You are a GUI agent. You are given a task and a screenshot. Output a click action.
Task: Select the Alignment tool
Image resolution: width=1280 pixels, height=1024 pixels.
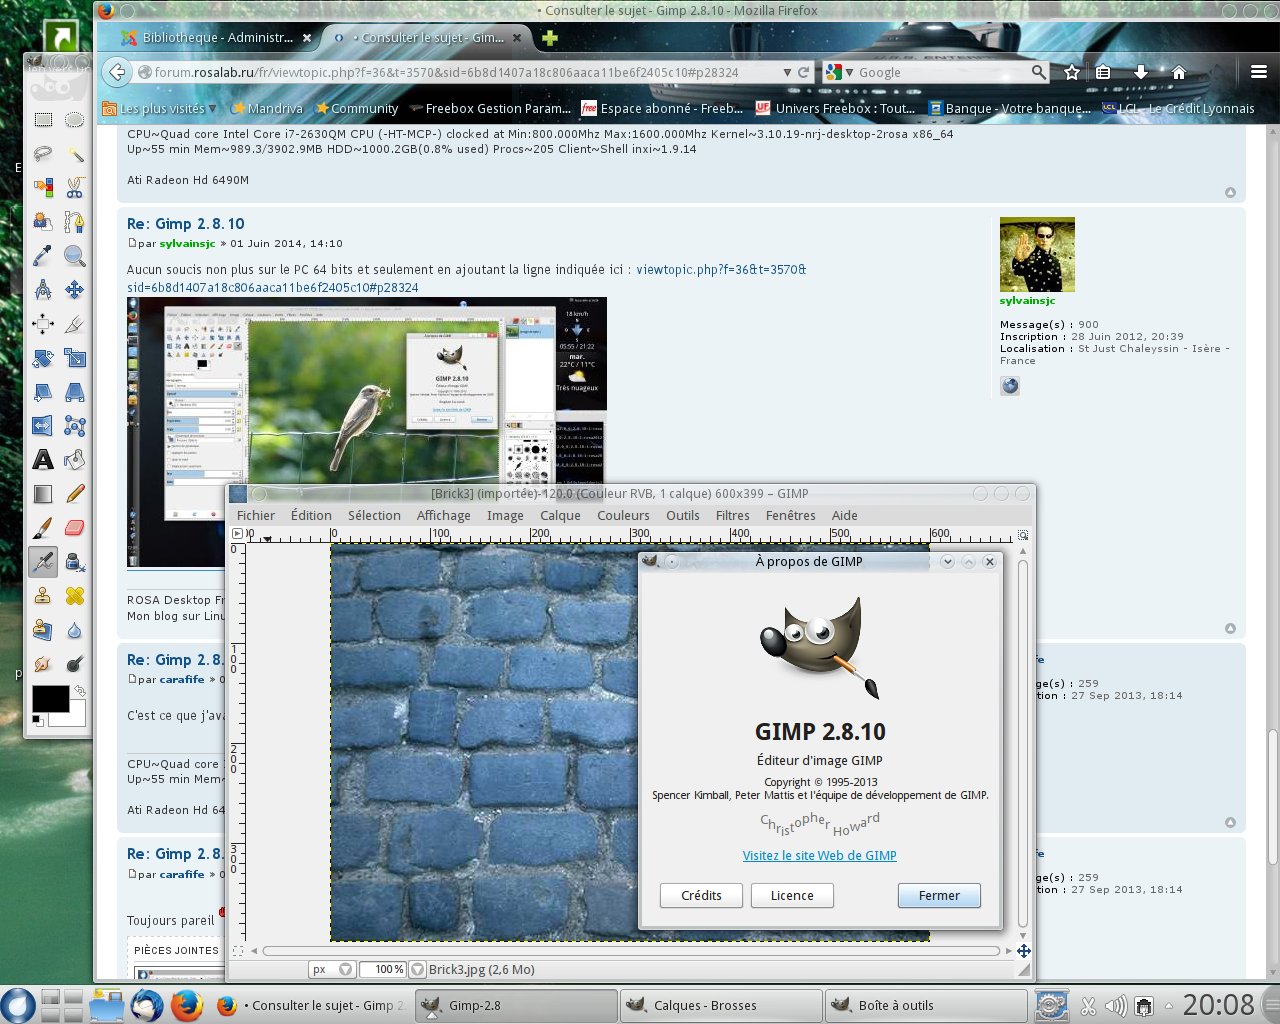[43, 324]
